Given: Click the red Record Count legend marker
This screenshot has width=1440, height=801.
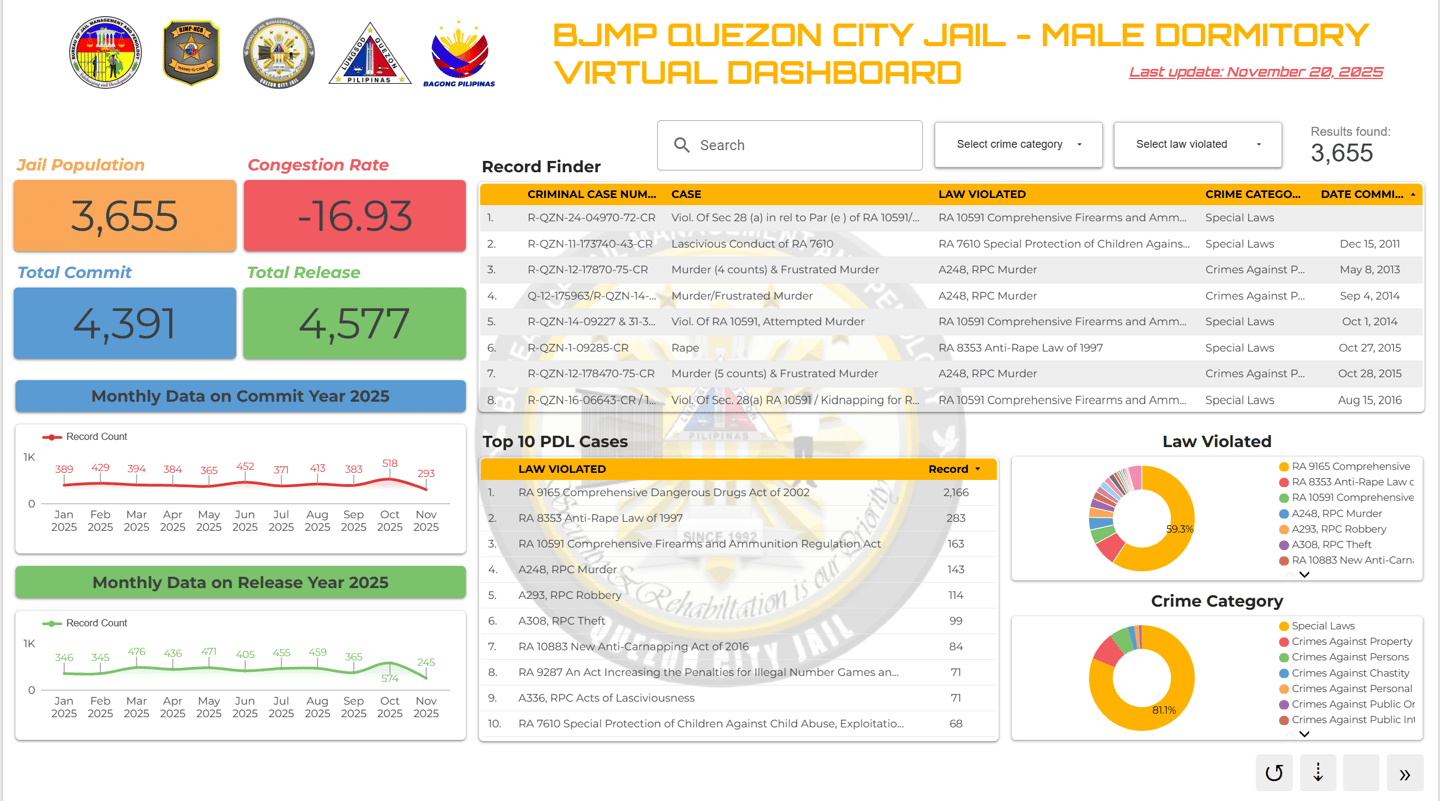Looking at the screenshot, I should click(x=51, y=437).
